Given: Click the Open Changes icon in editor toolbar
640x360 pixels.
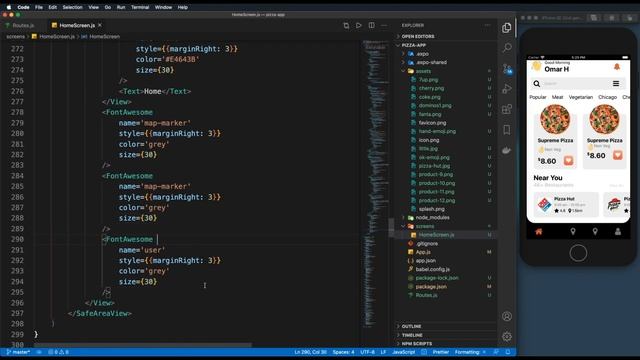Looking at the screenshot, I should pyautogui.click(x=346, y=25).
